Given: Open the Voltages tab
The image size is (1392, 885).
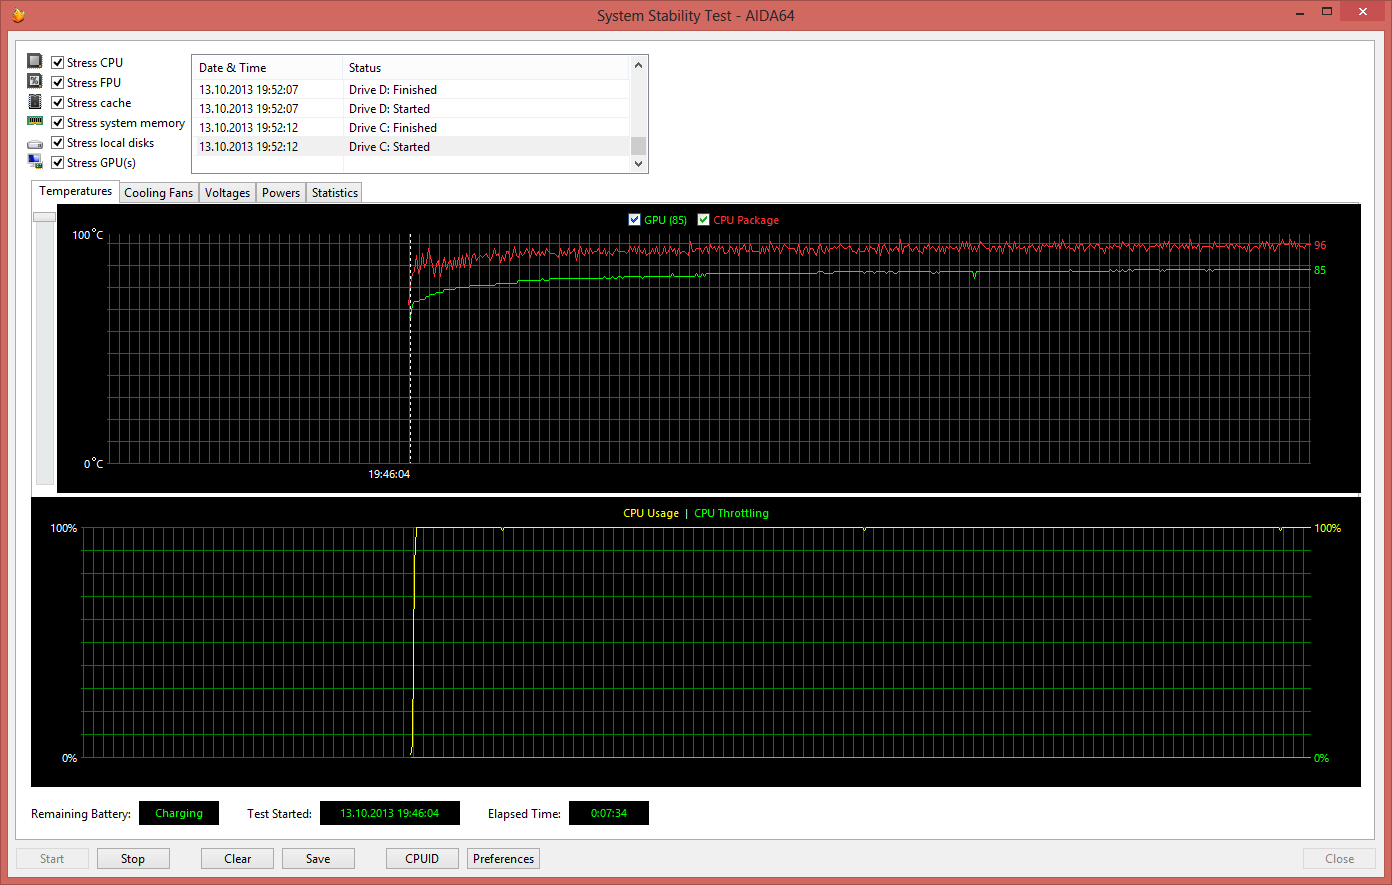Looking at the screenshot, I should [227, 193].
